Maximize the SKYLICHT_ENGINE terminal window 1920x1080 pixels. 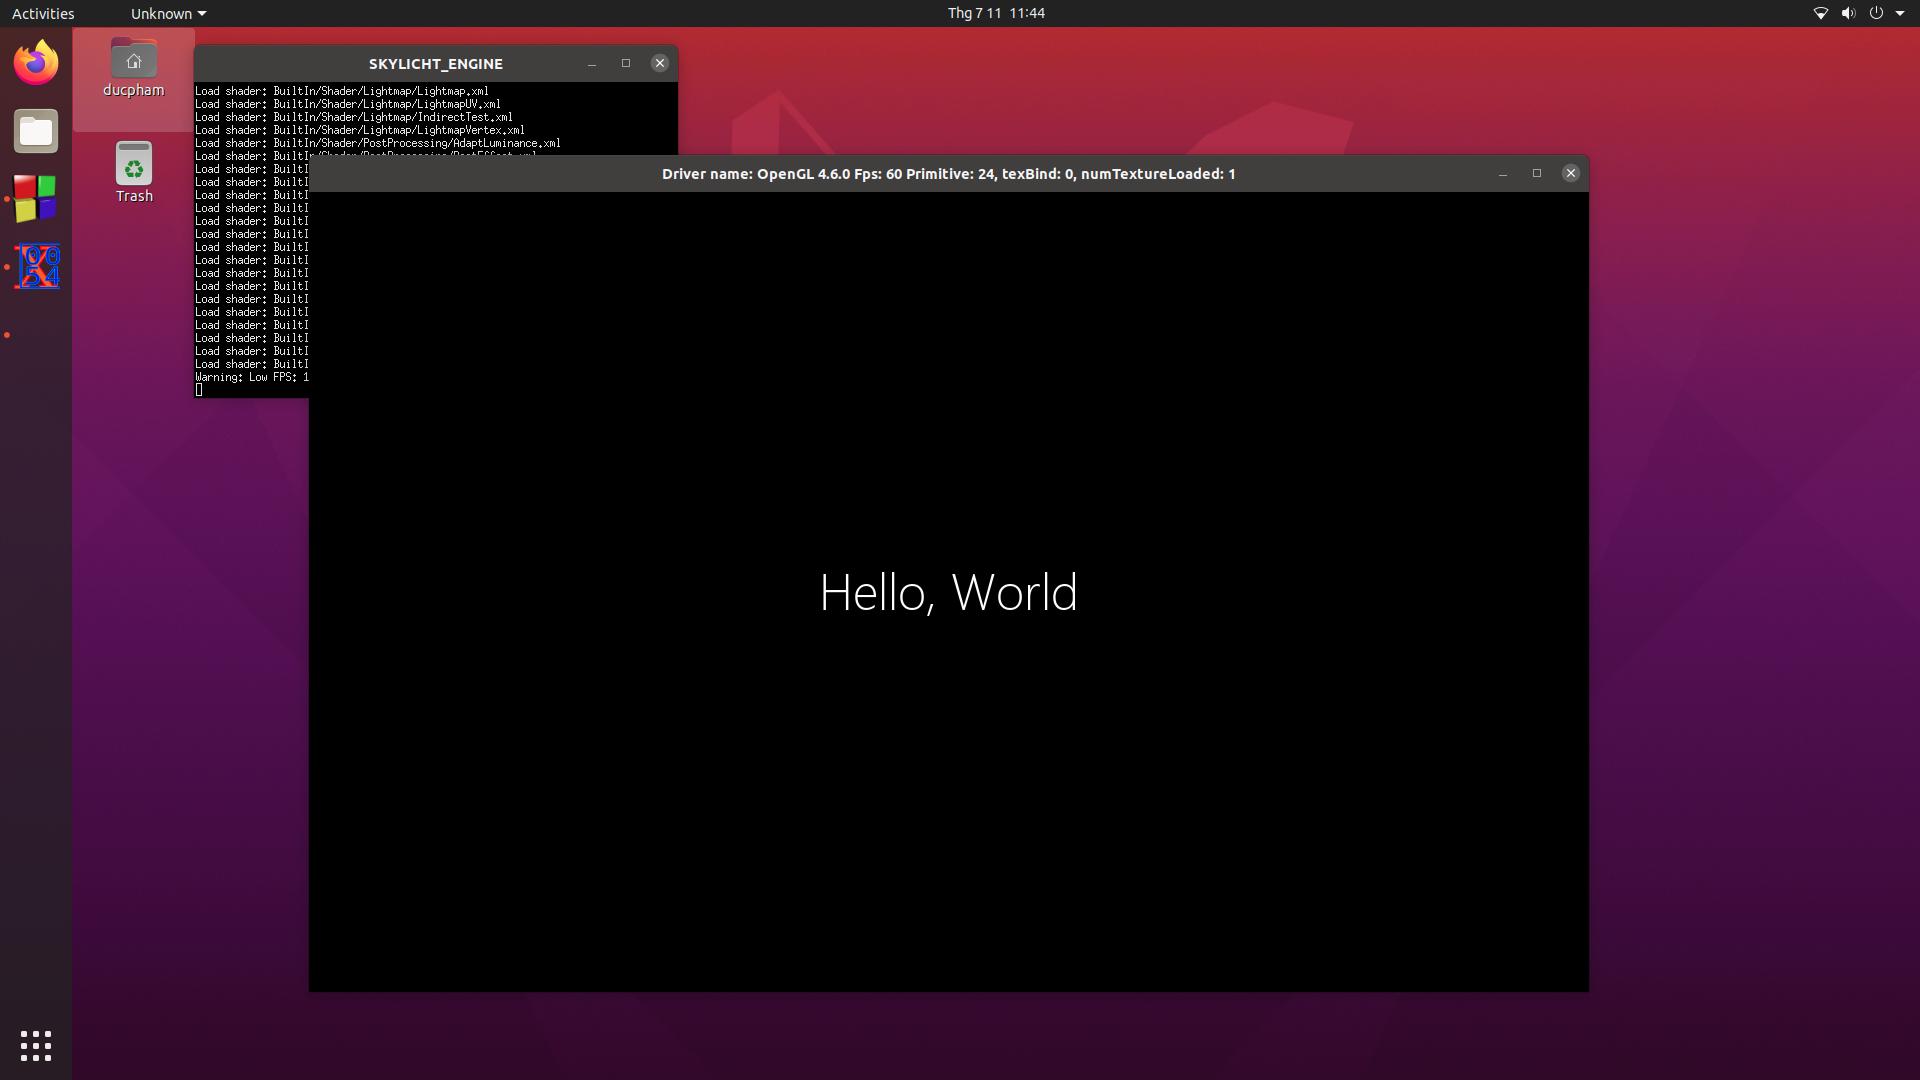(626, 63)
